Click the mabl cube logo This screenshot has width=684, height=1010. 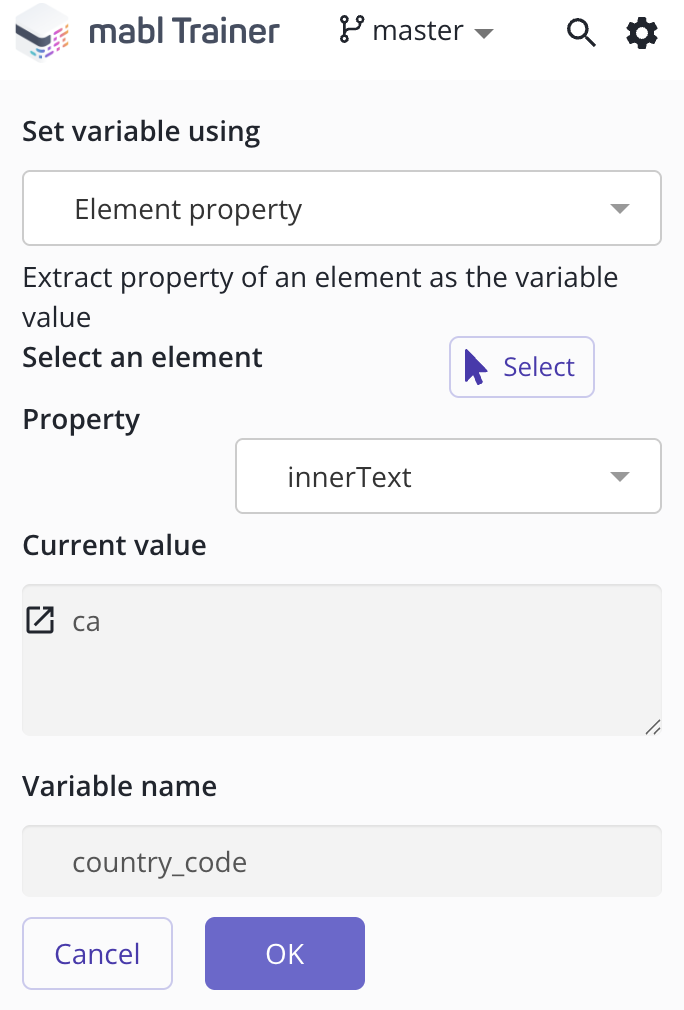click(43, 32)
